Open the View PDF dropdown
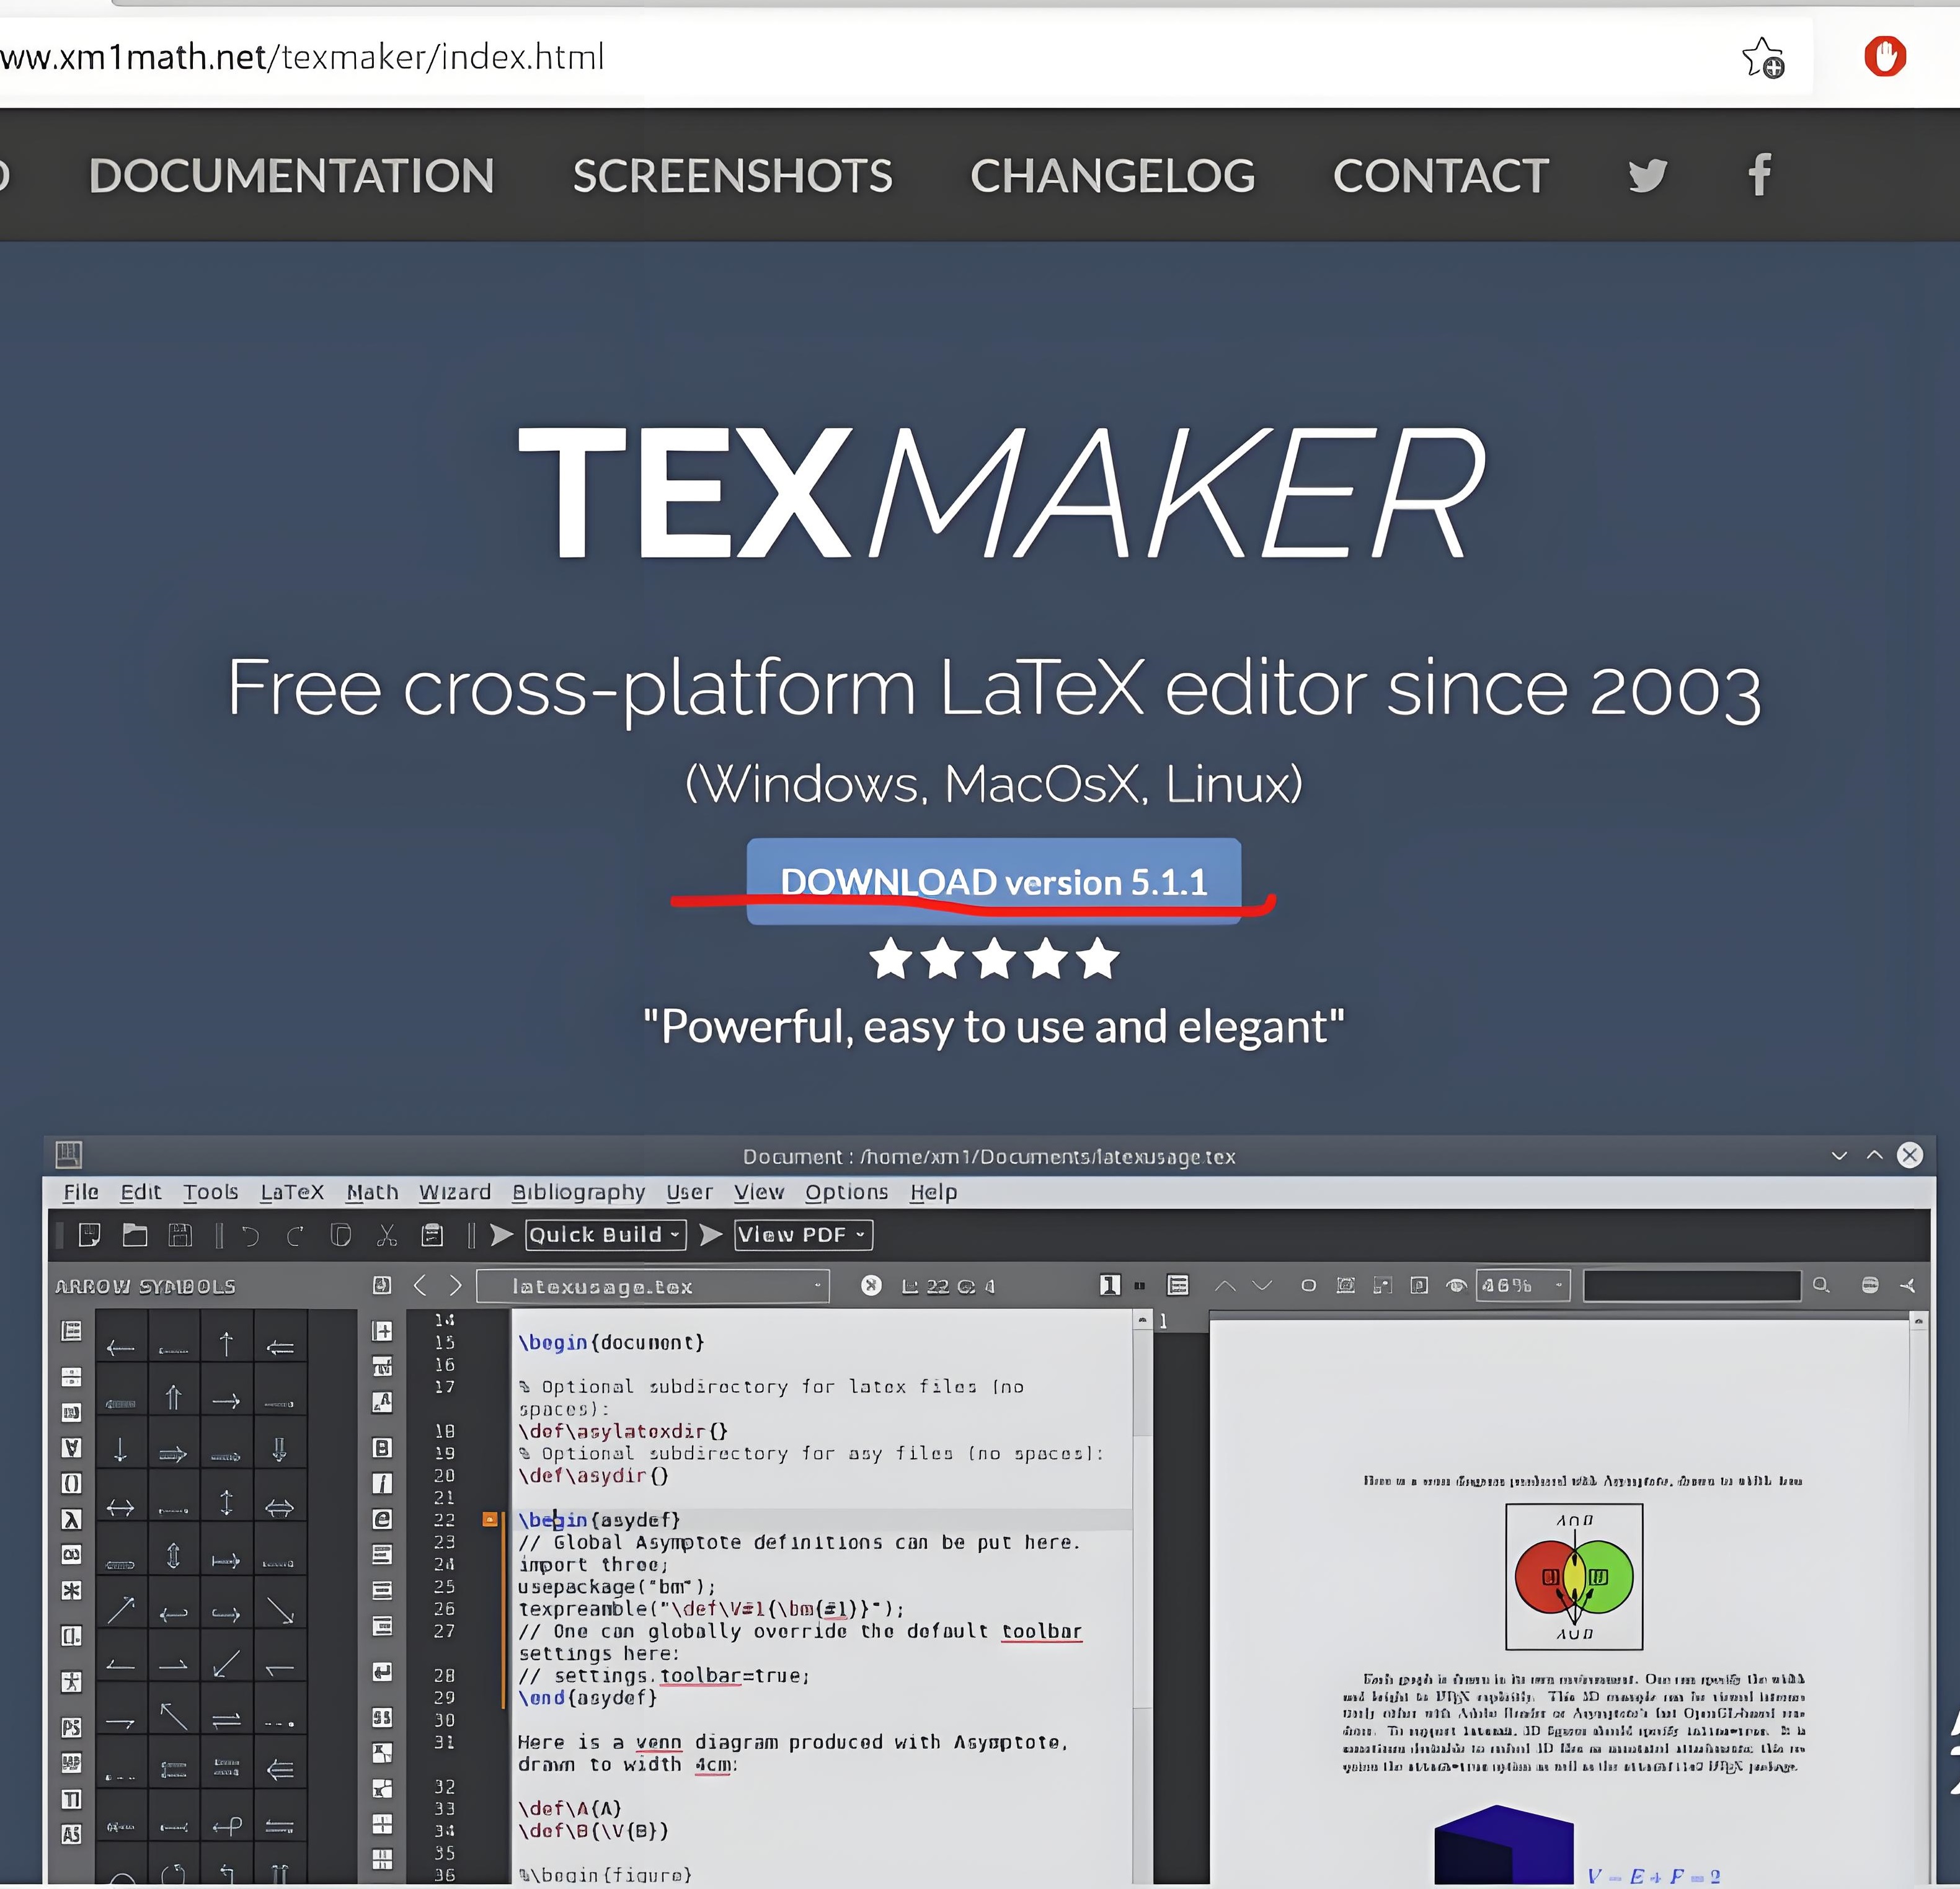The image size is (1960, 1889). point(802,1235)
